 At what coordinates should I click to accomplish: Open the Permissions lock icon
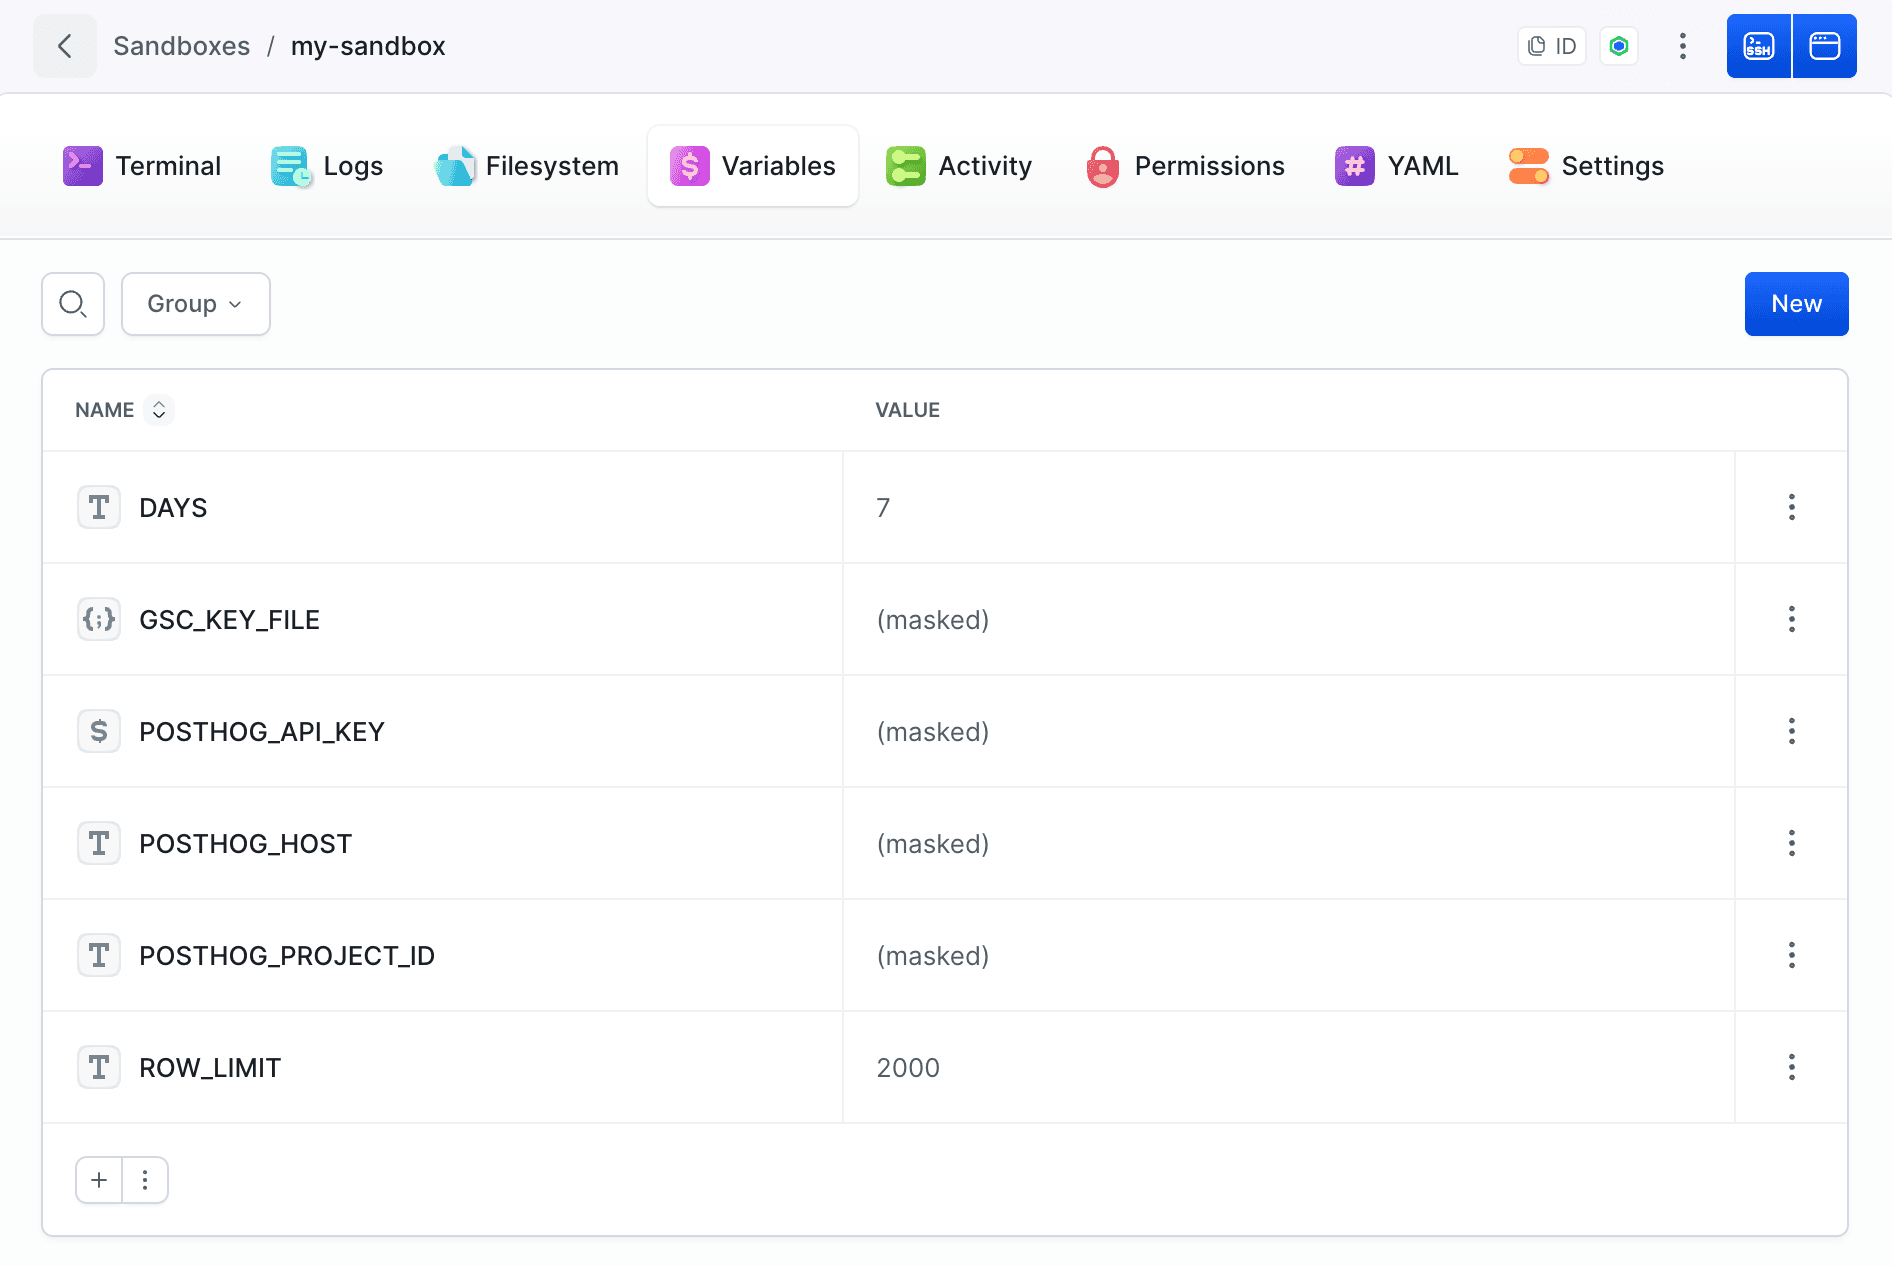[x=1104, y=166]
